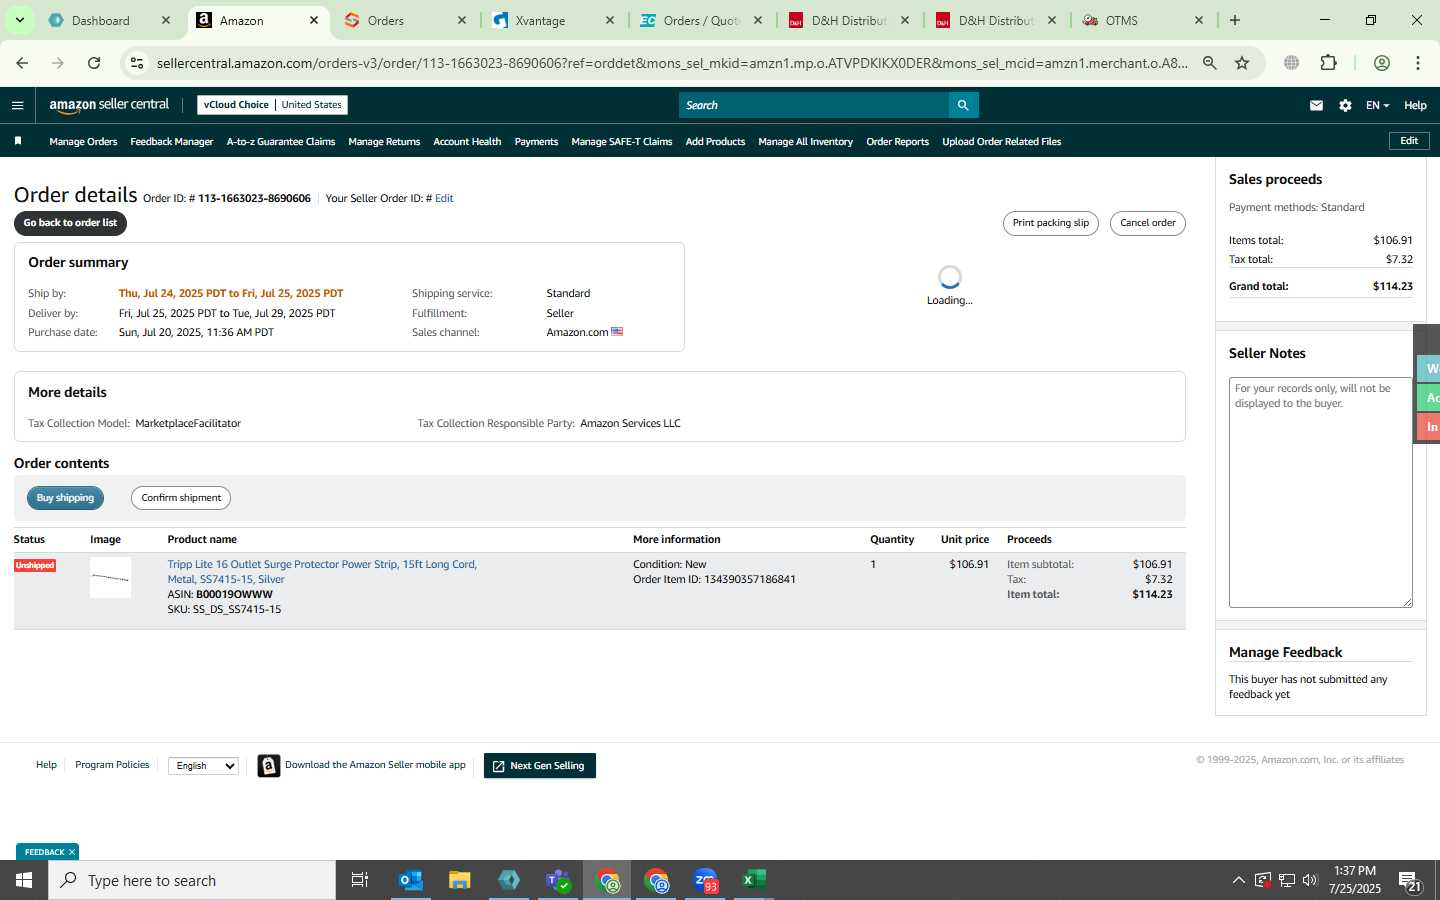
Task: Click the browser back arrow
Action: 22,63
